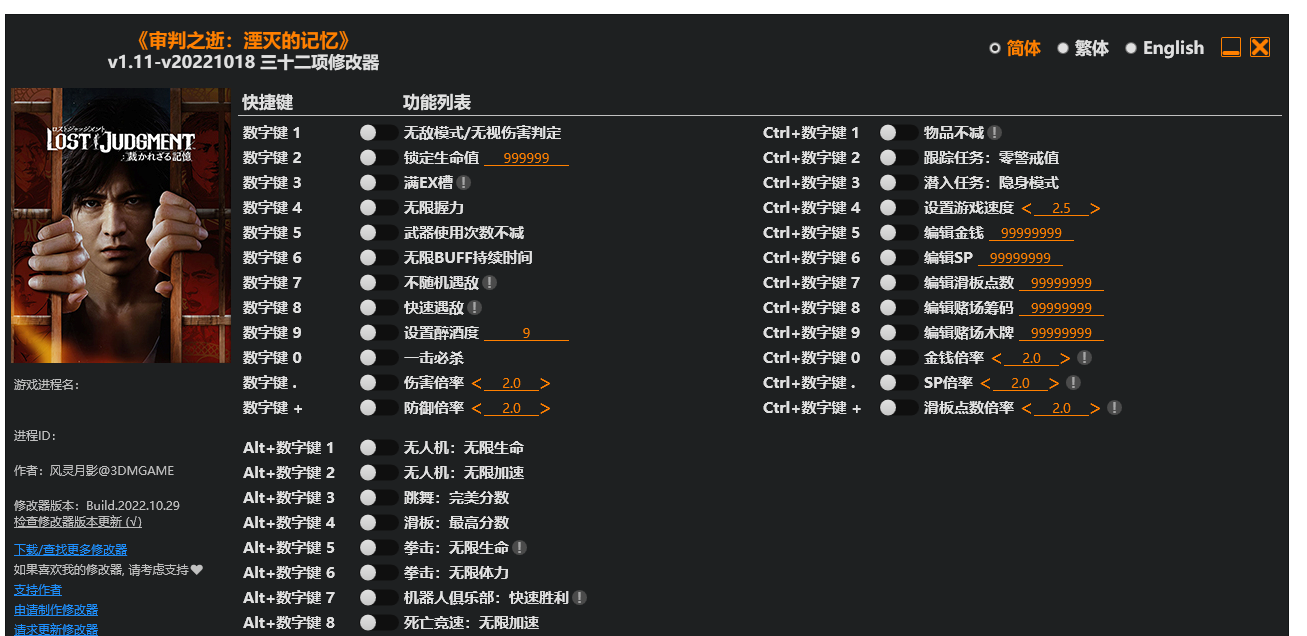Open 下载/查找更多修改器 link
This screenshot has width=1307, height=636.
click(70, 550)
